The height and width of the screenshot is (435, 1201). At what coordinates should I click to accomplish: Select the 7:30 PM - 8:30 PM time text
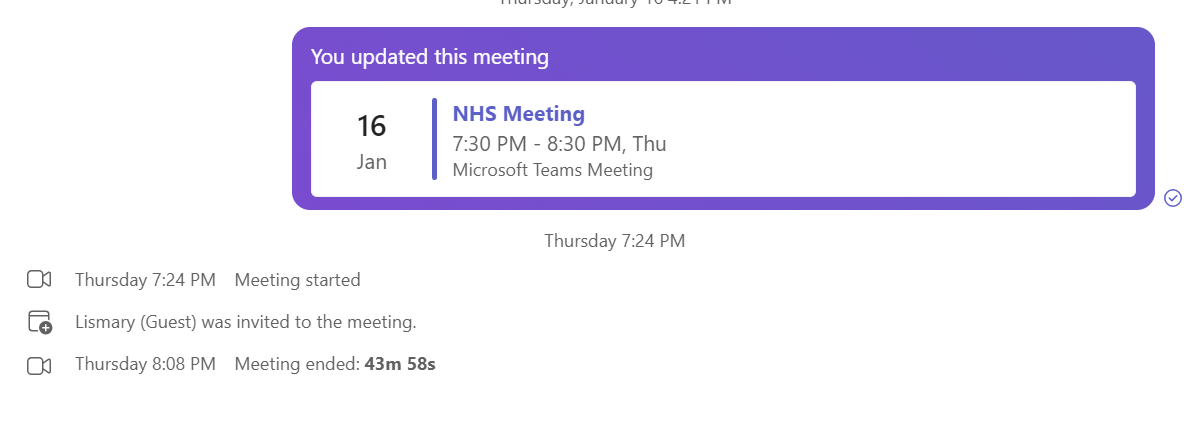point(559,144)
